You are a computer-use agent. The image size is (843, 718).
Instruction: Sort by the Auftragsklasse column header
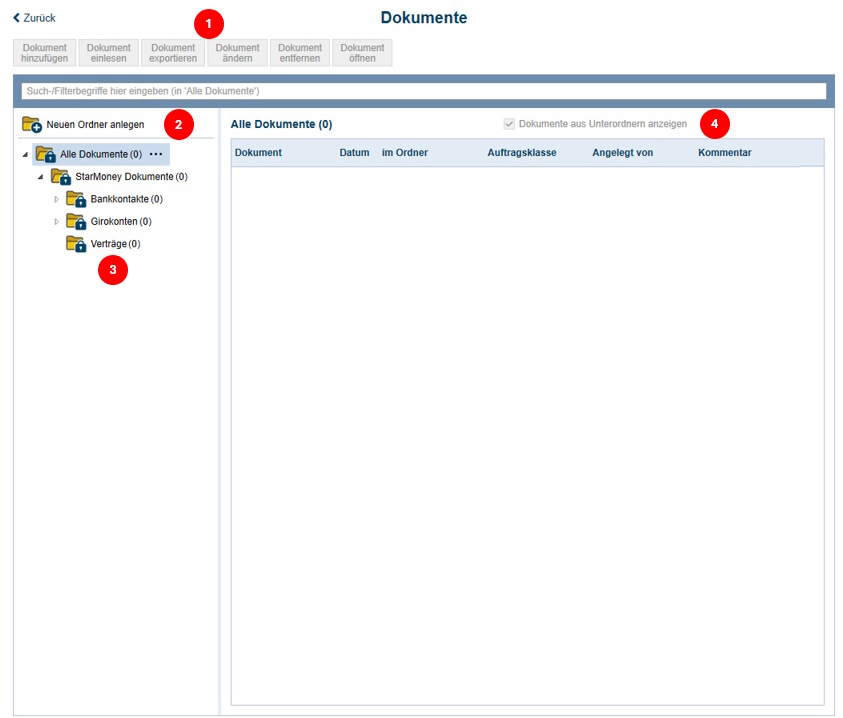point(521,153)
